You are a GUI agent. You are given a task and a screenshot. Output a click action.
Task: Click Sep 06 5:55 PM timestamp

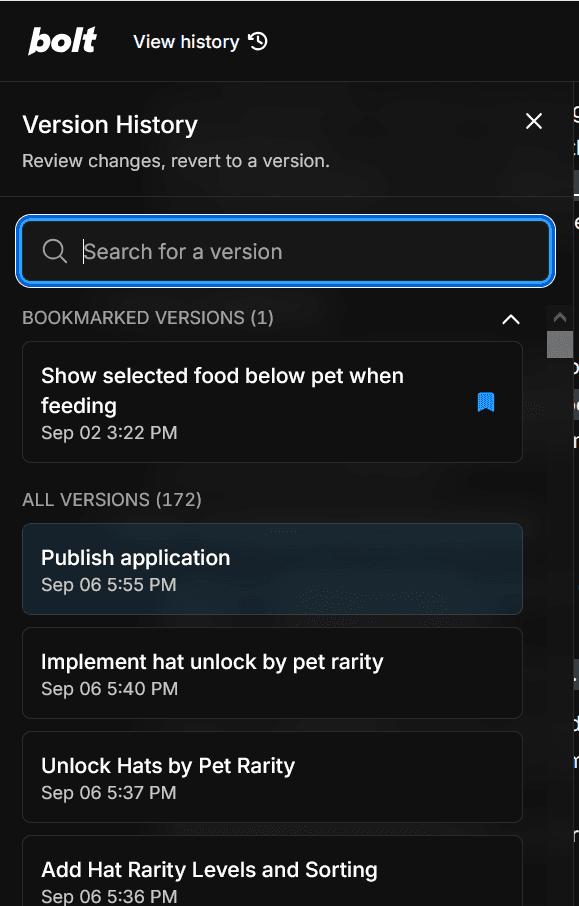click(109, 585)
